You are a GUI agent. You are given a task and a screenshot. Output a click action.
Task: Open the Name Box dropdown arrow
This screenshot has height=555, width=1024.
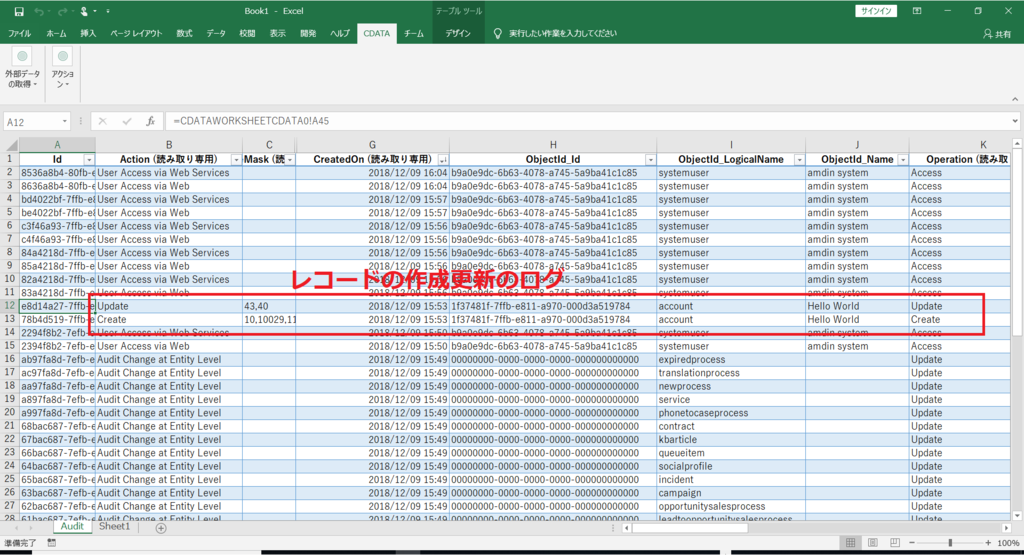tap(65, 121)
